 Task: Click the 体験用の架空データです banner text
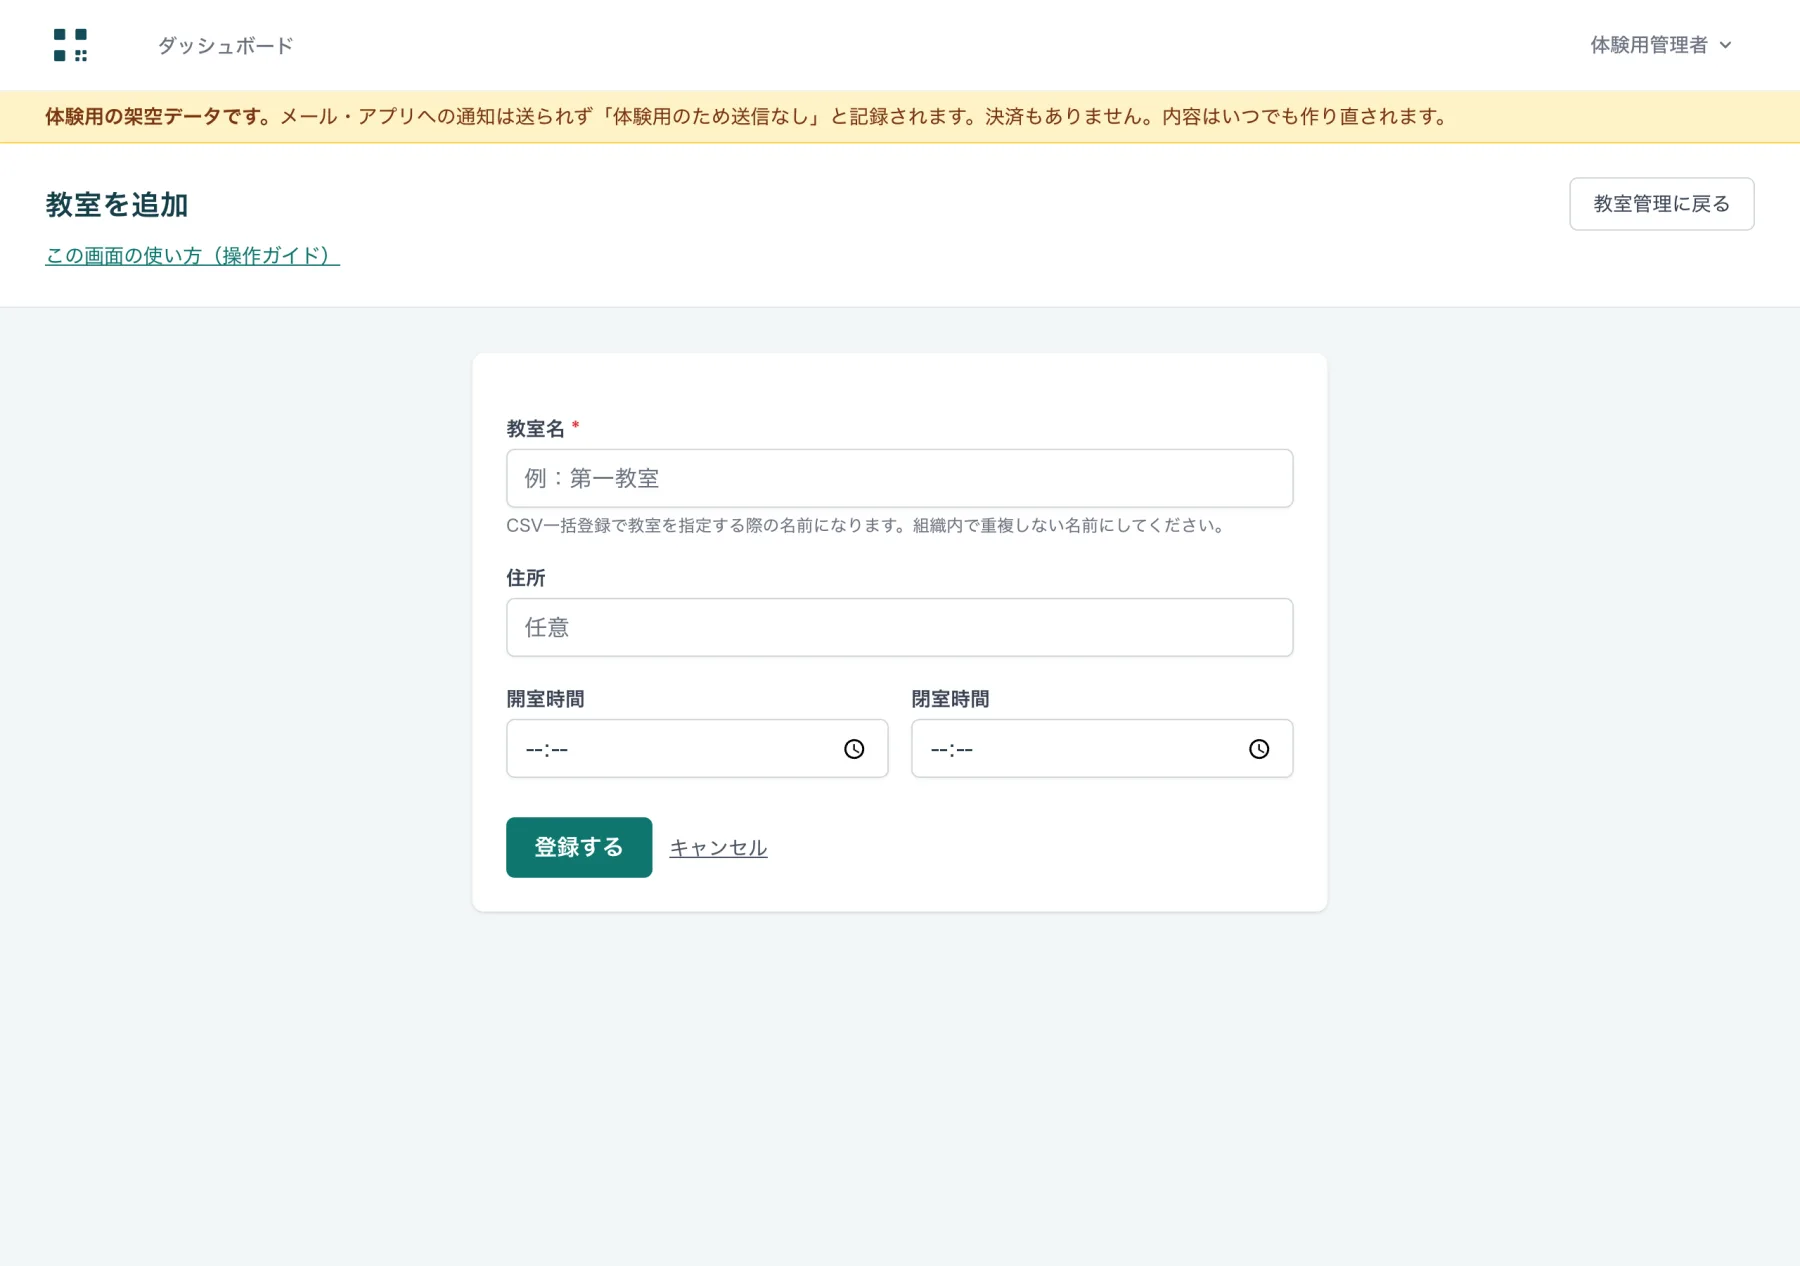click(x=158, y=117)
